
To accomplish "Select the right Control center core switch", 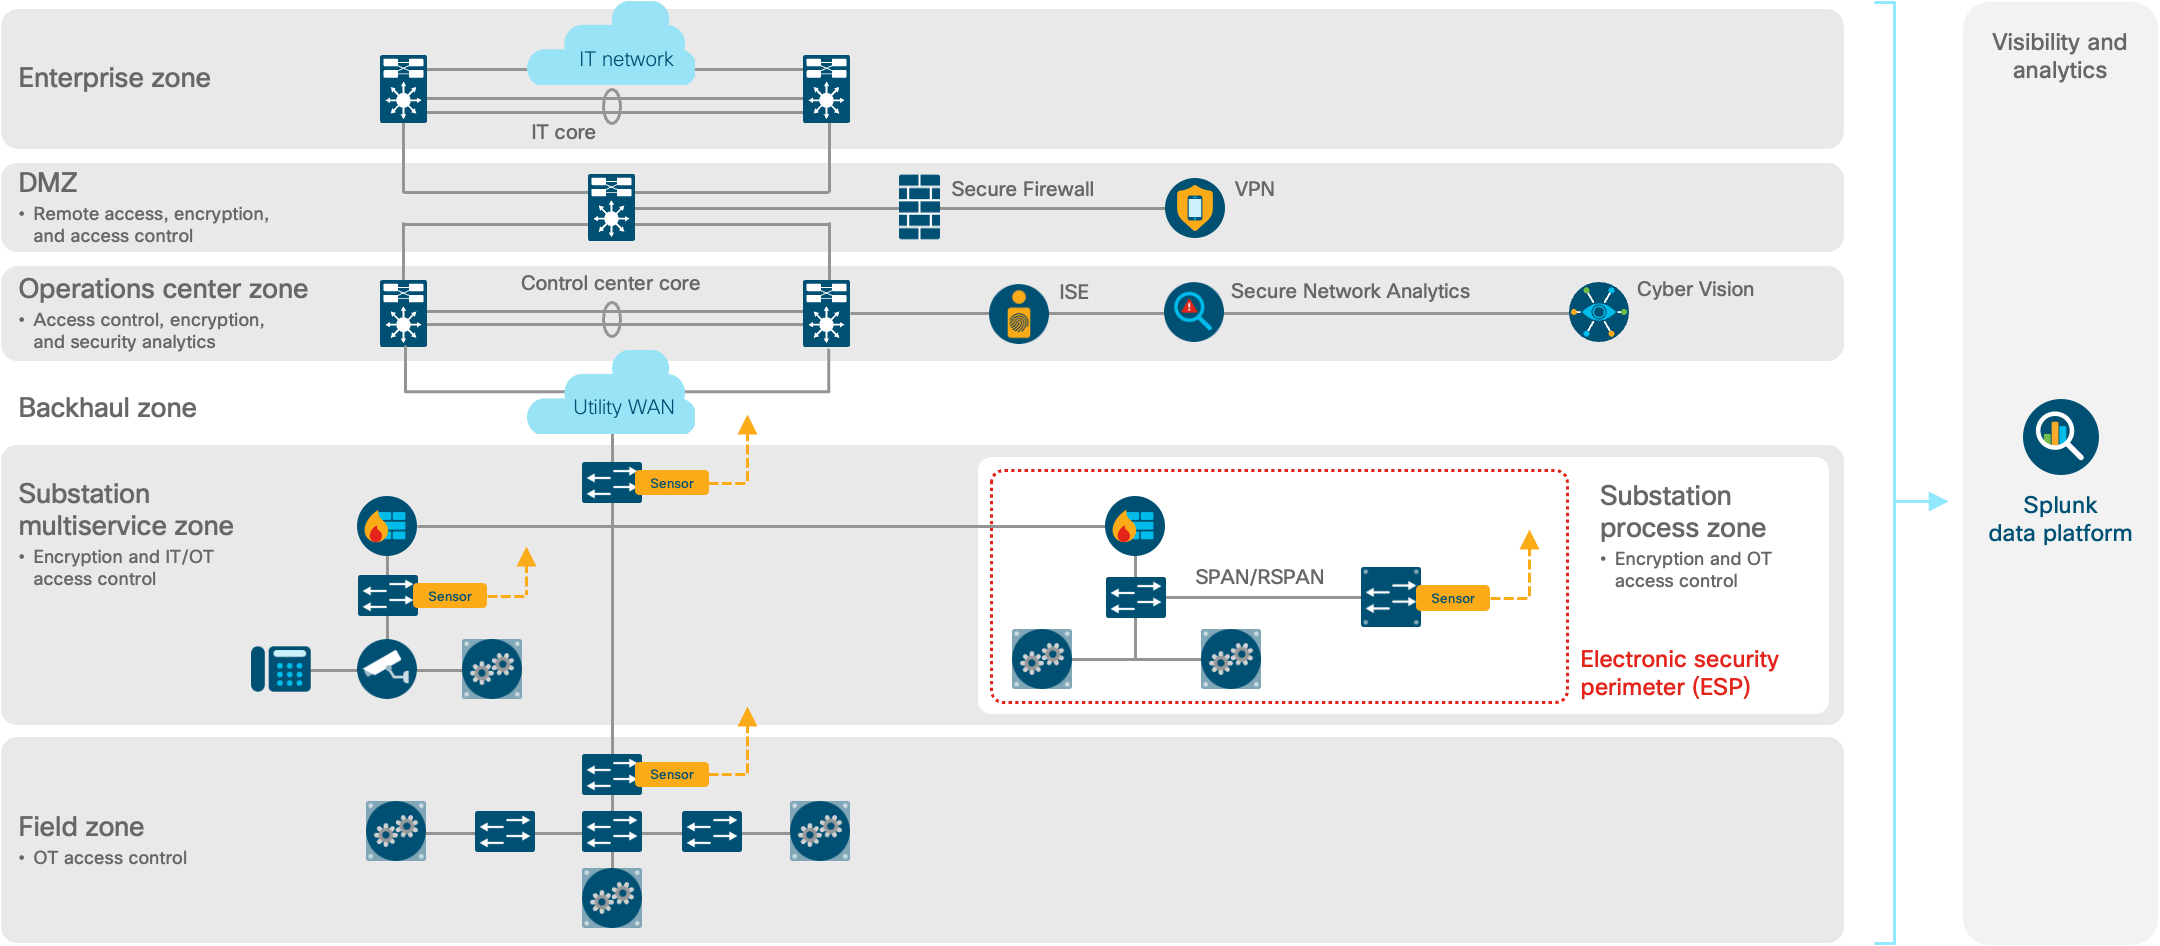I will [826, 313].
